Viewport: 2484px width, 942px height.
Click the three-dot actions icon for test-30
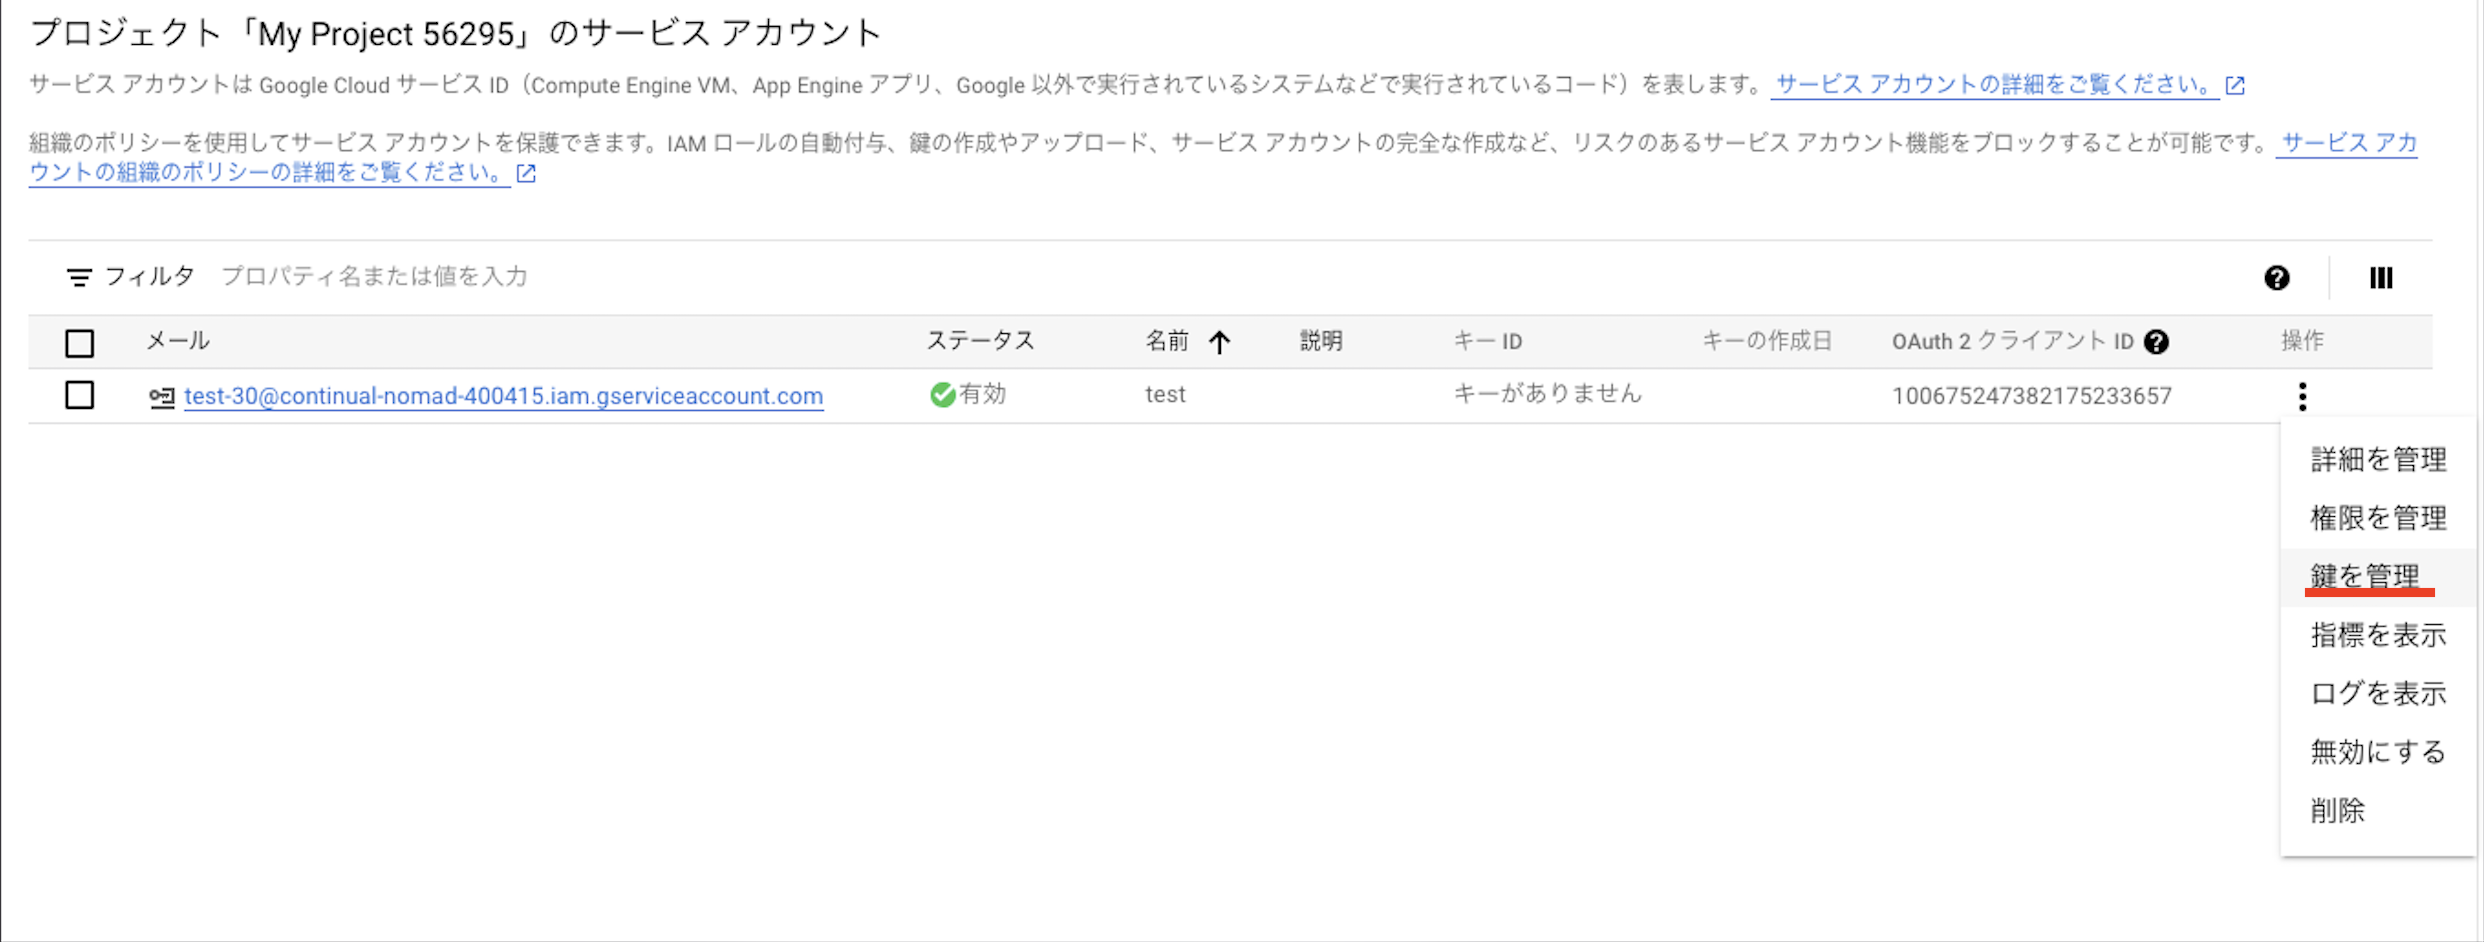(x=2303, y=396)
